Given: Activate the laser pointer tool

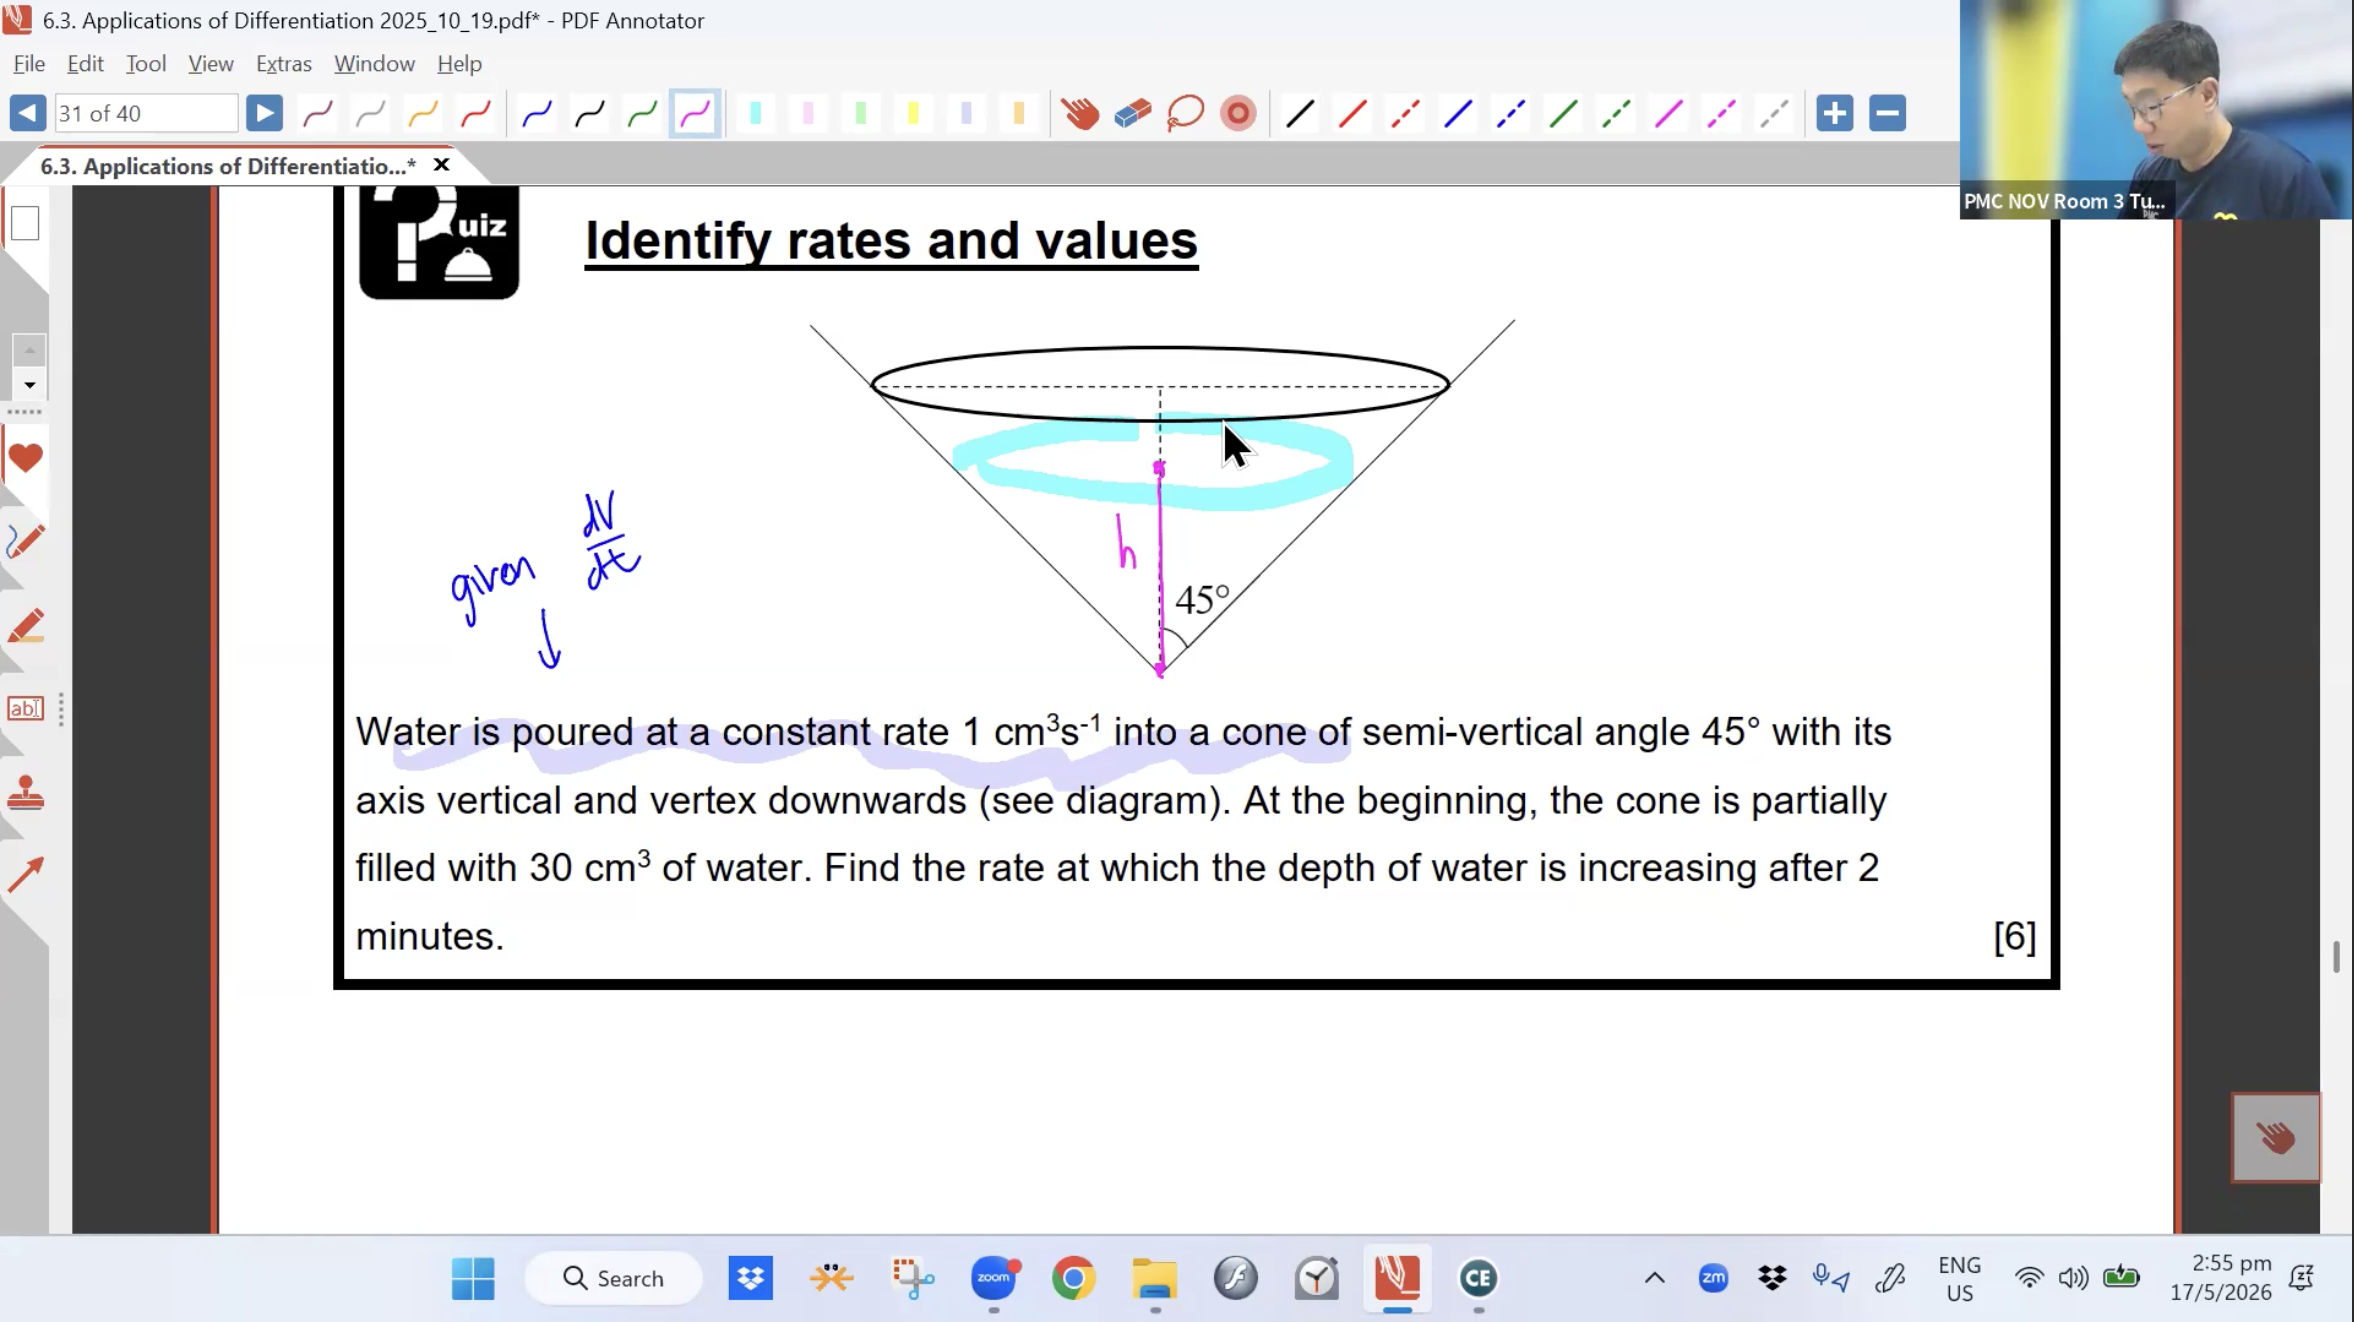Looking at the screenshot, I should coord(1238,113).
